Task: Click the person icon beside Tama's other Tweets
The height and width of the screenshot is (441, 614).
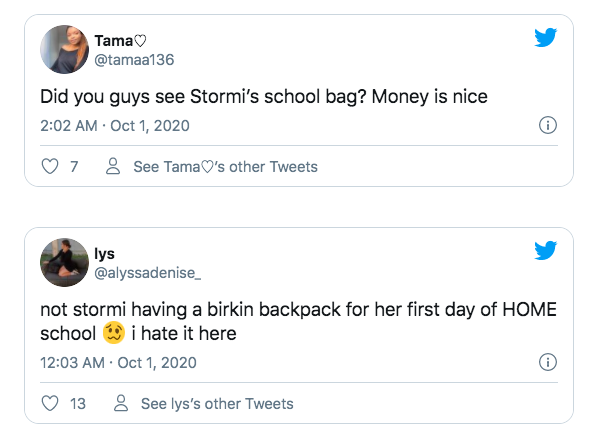Action: 113,167
